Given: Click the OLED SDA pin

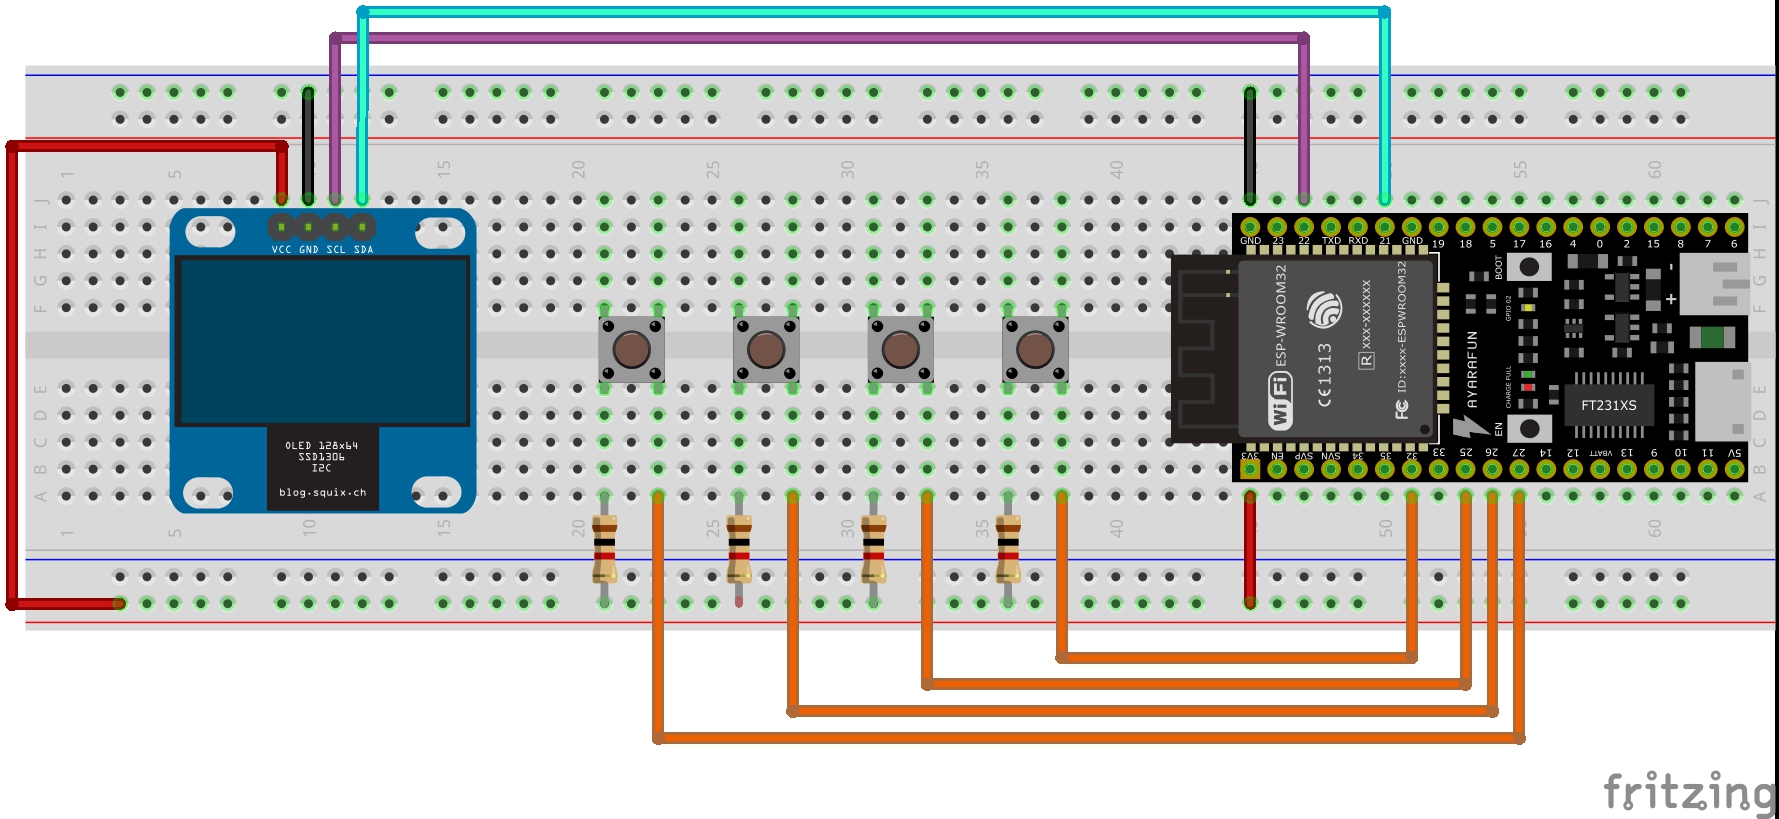Looking at the screenshot, I should click(x=362, y=227).
